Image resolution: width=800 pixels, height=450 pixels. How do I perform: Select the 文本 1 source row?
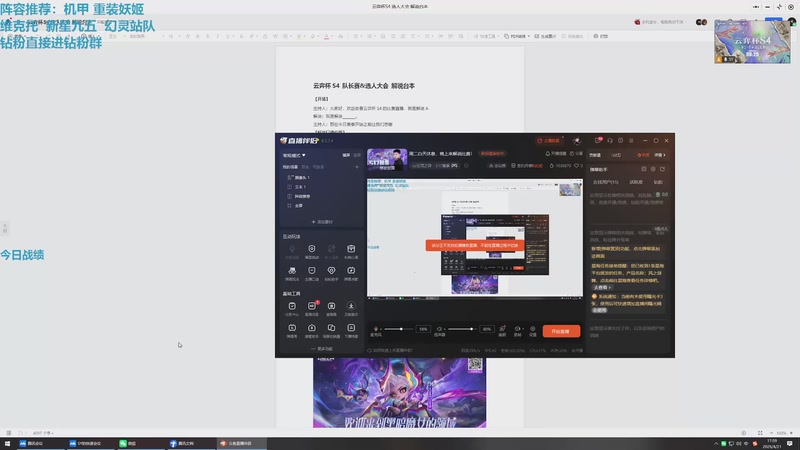point(321,187)
